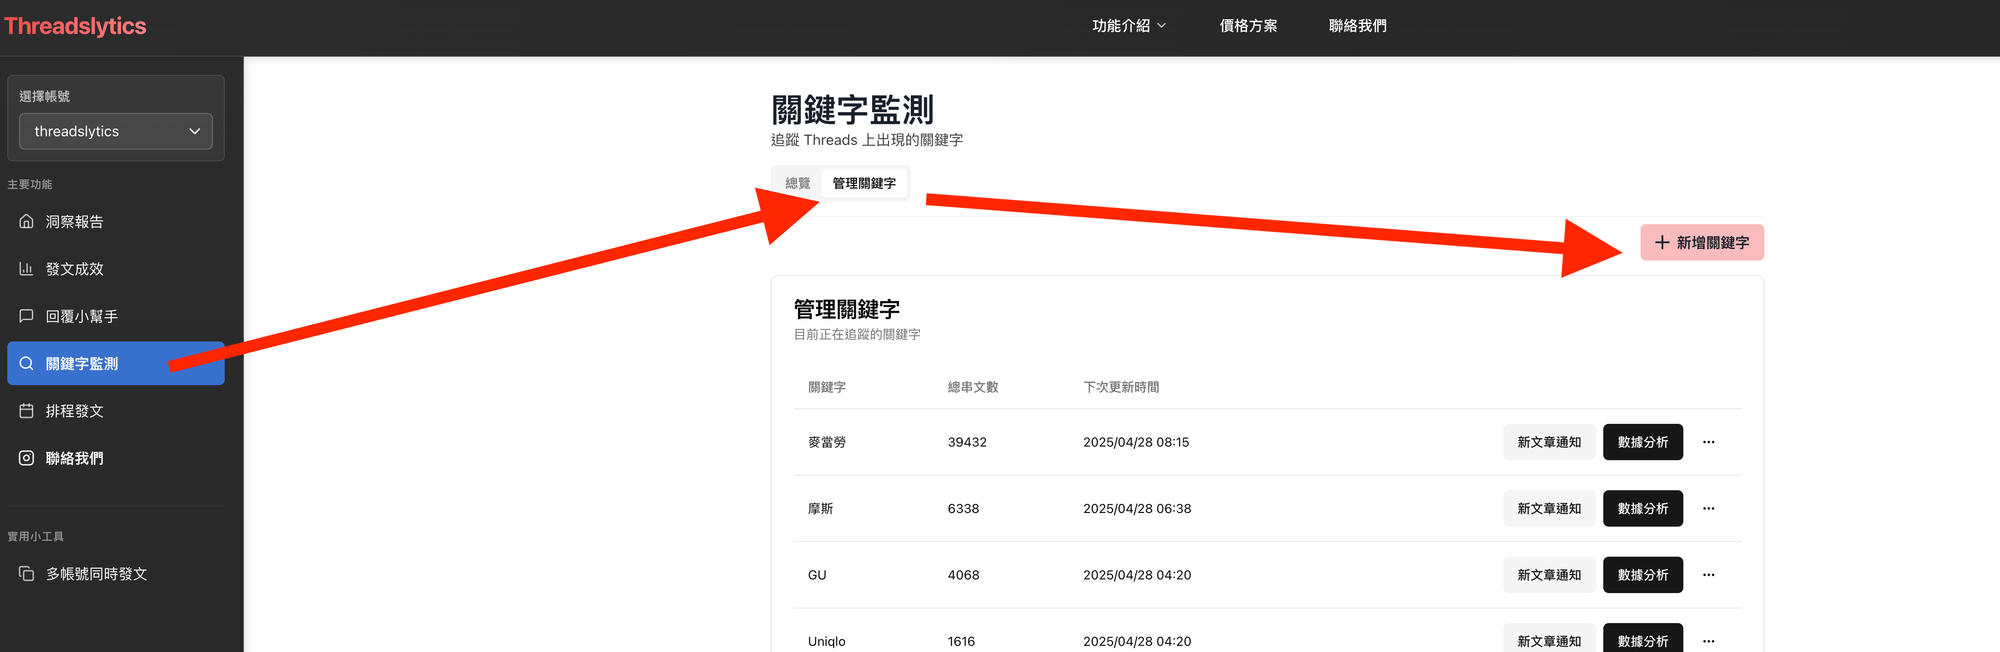Click 新文章通知 for GU
The height and width of the screenshot is (652, 2000).
(x=1549, y=575)
